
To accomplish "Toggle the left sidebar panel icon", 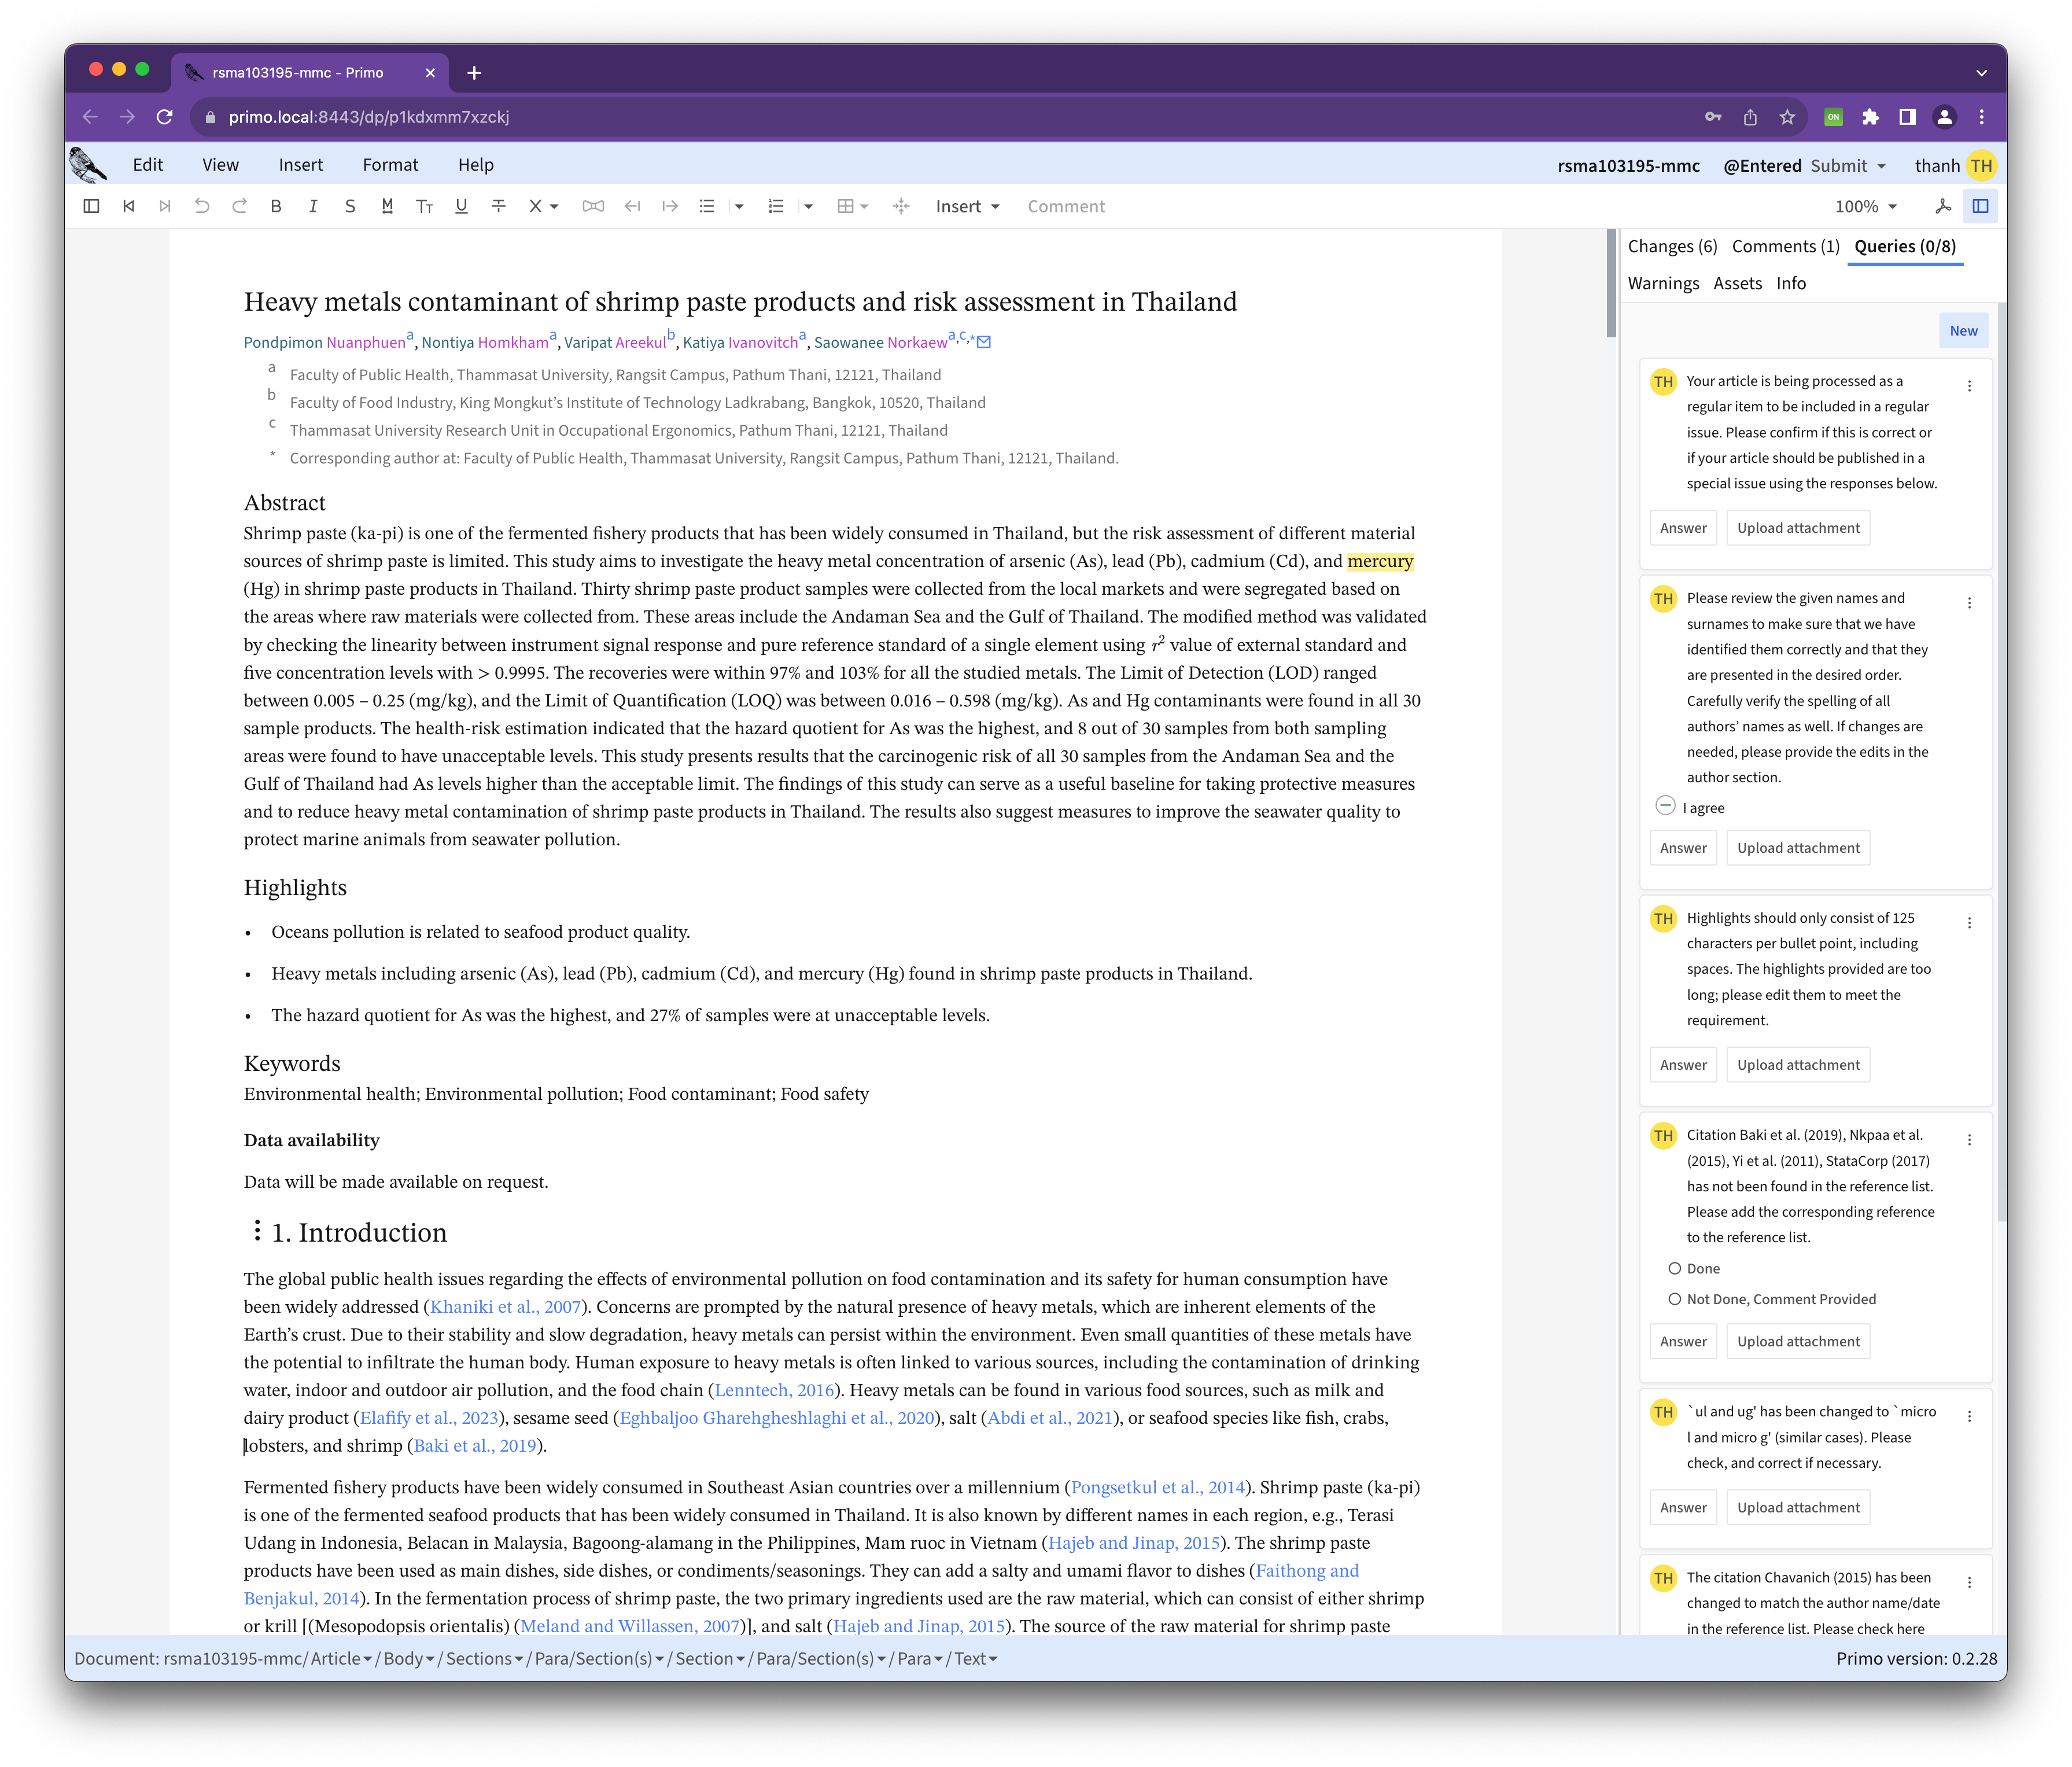I will [91, 206].
